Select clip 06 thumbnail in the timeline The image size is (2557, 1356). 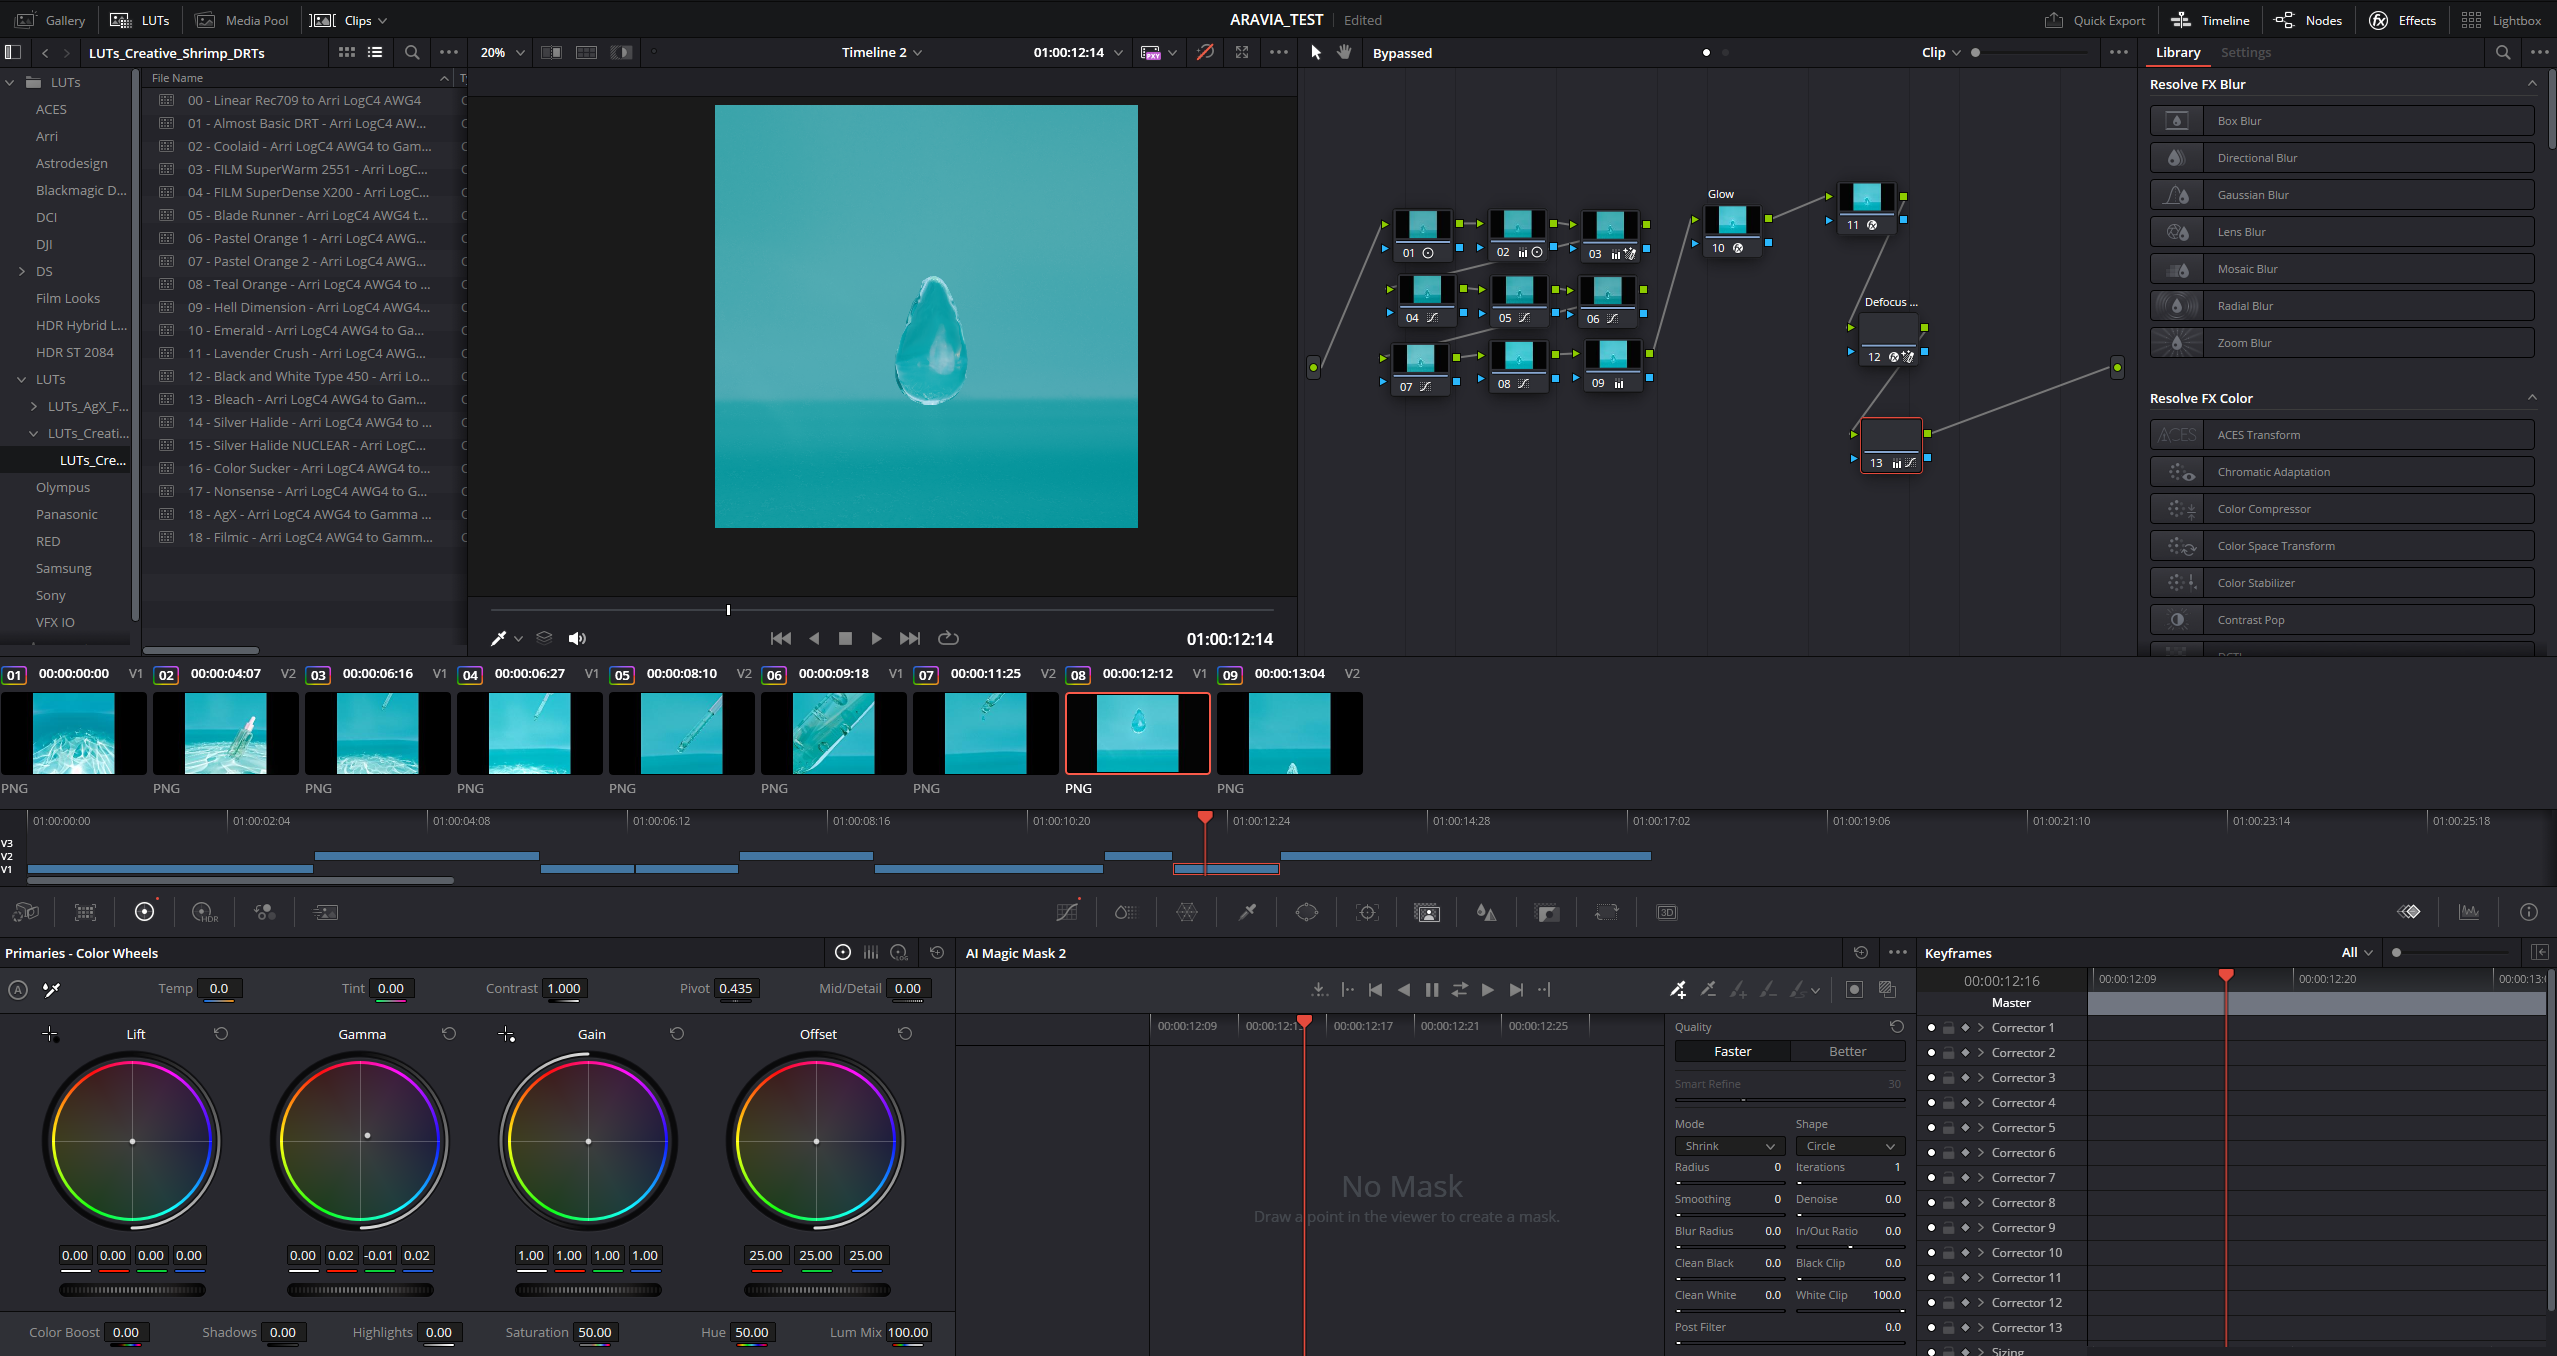coord(833,733)
